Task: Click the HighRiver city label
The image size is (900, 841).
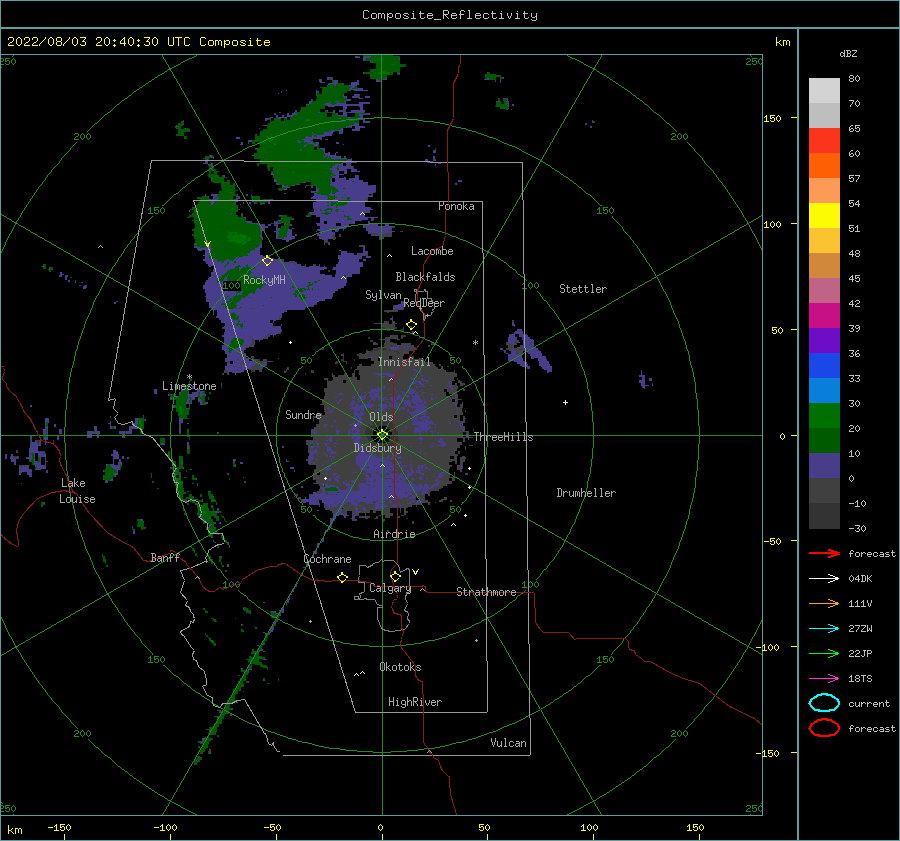Action: (x=415, y=702)
